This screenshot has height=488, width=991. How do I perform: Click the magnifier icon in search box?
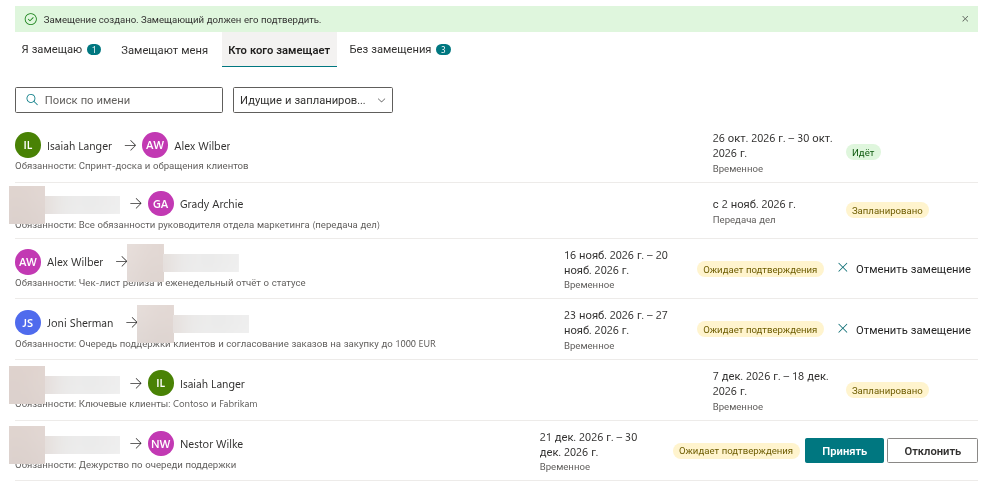click(x=32, y=100)
